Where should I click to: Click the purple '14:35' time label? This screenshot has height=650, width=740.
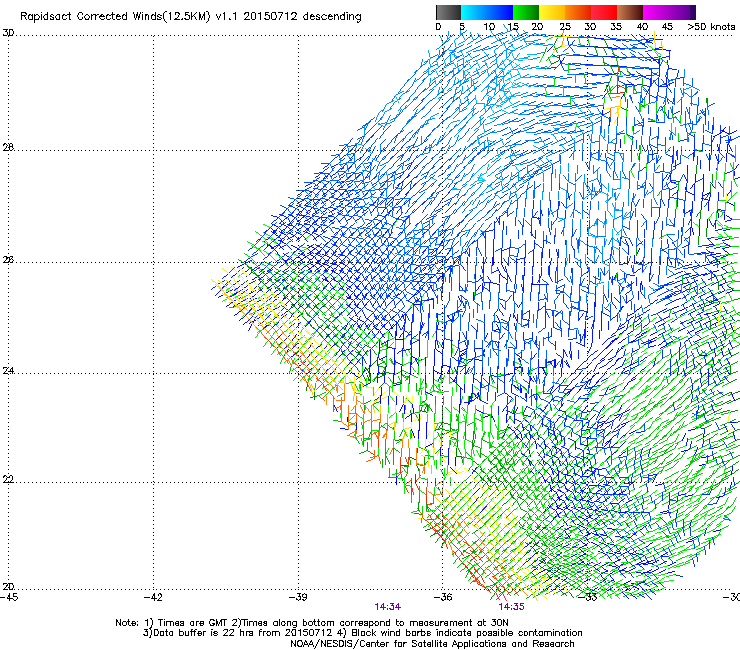[x=512, y=607]
